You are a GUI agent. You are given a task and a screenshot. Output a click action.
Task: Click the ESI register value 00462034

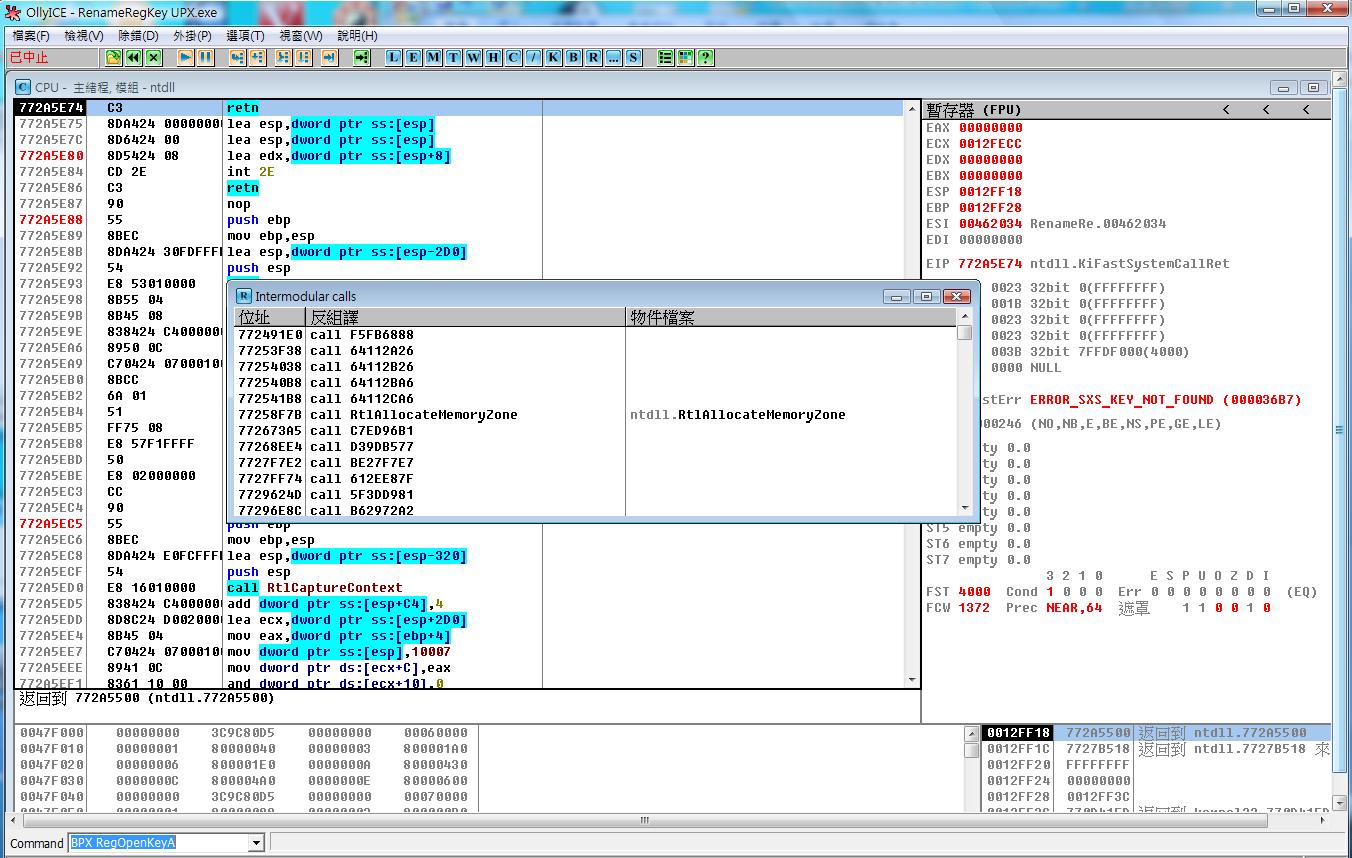990,224
